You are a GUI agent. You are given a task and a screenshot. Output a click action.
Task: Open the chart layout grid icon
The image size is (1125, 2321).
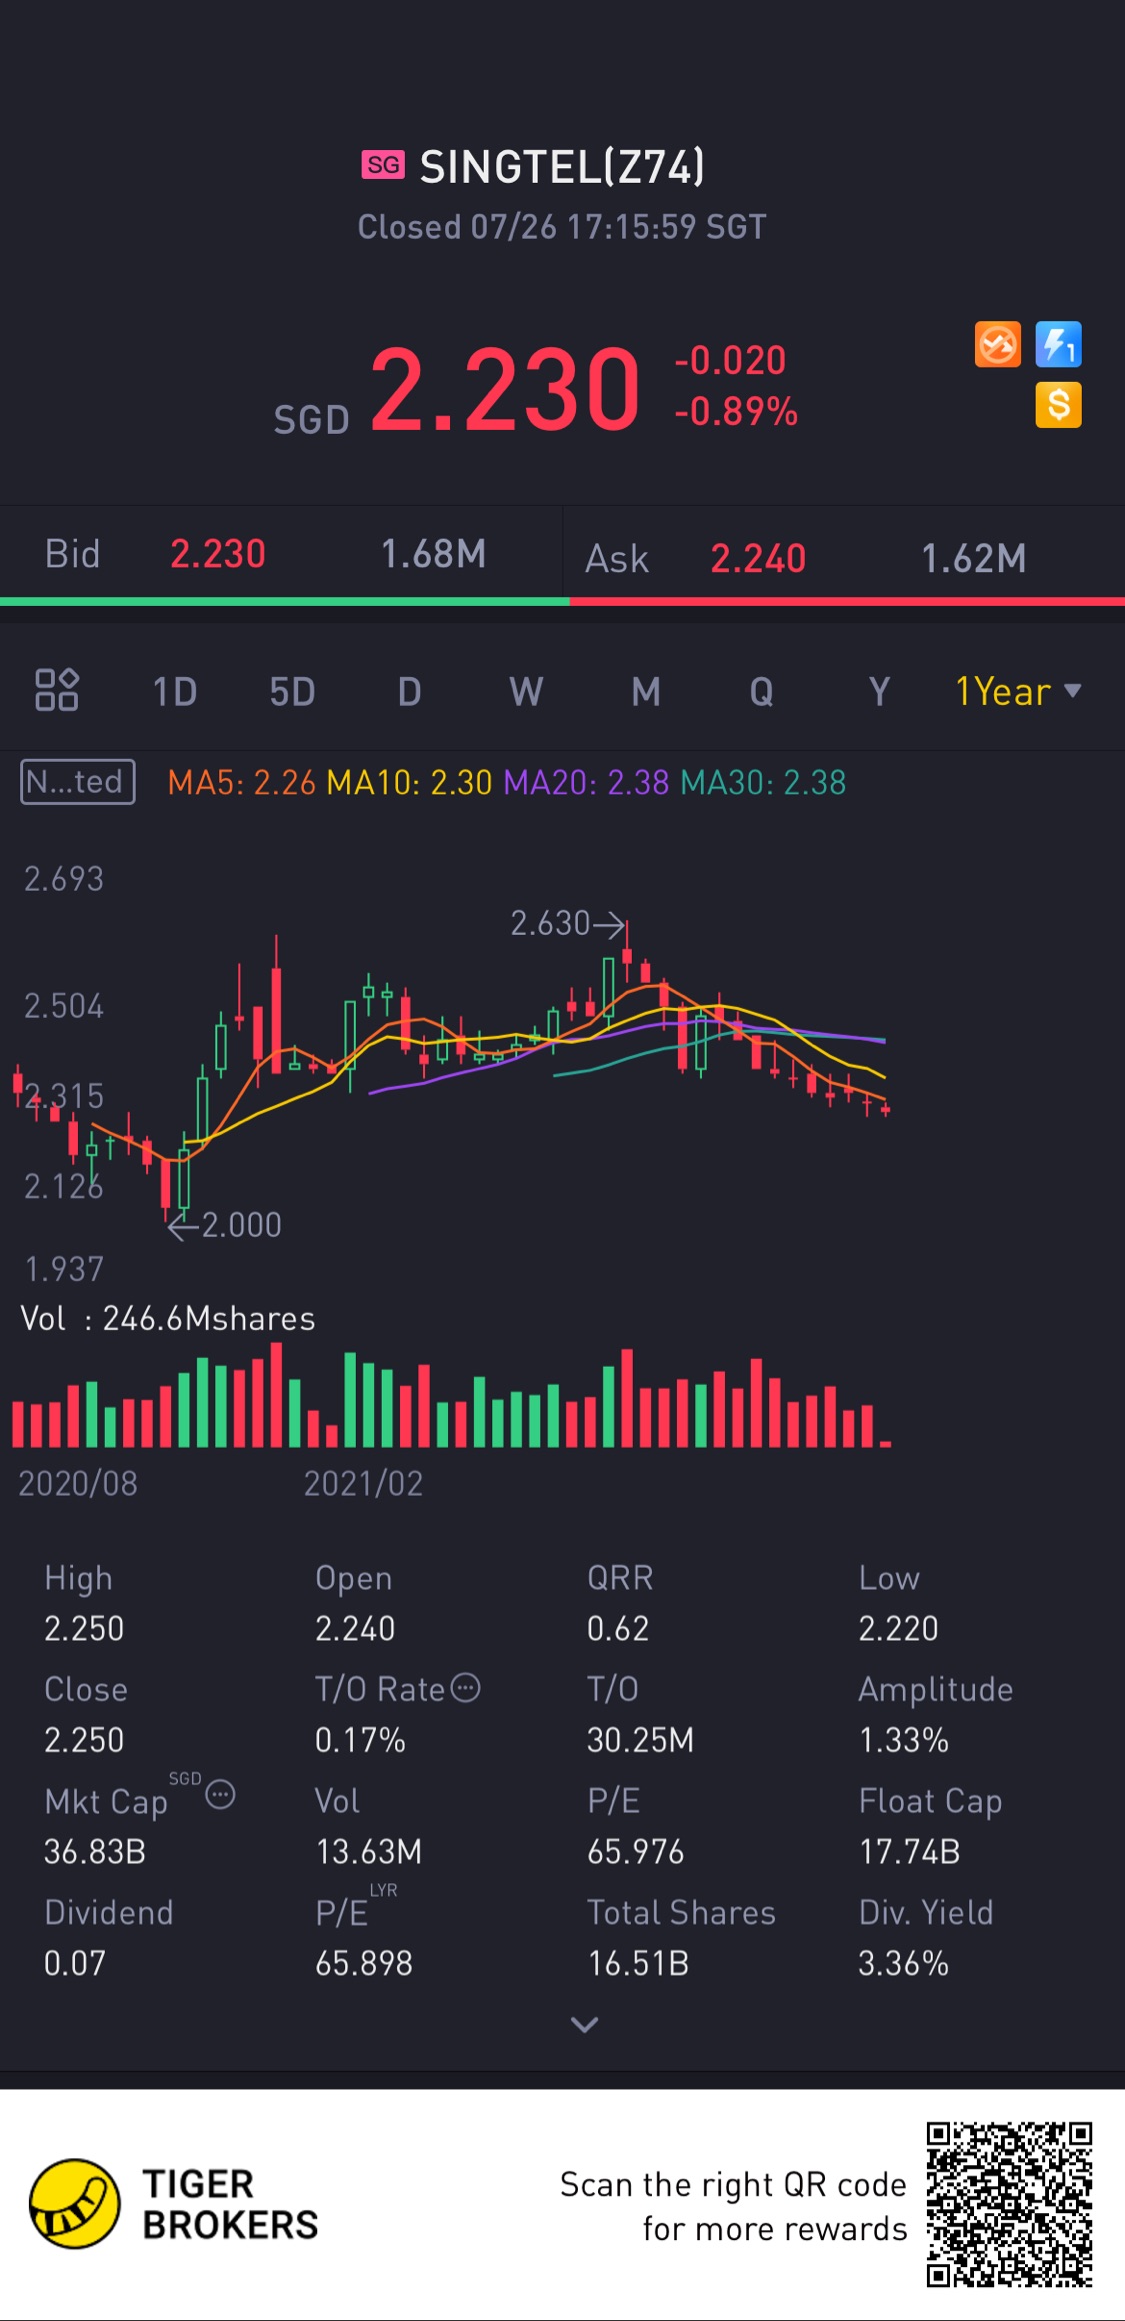click(57, 689)
